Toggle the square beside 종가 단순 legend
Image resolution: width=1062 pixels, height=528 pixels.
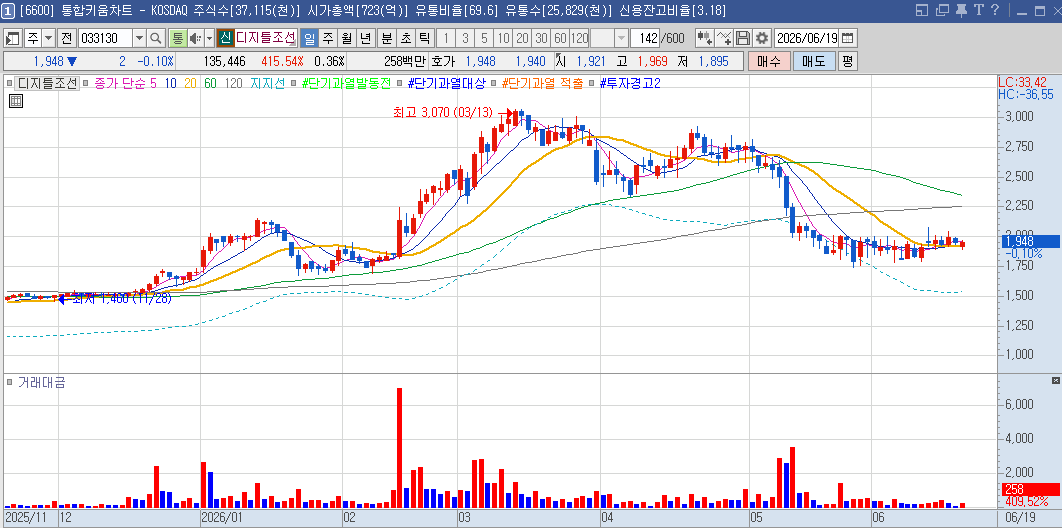87,84
